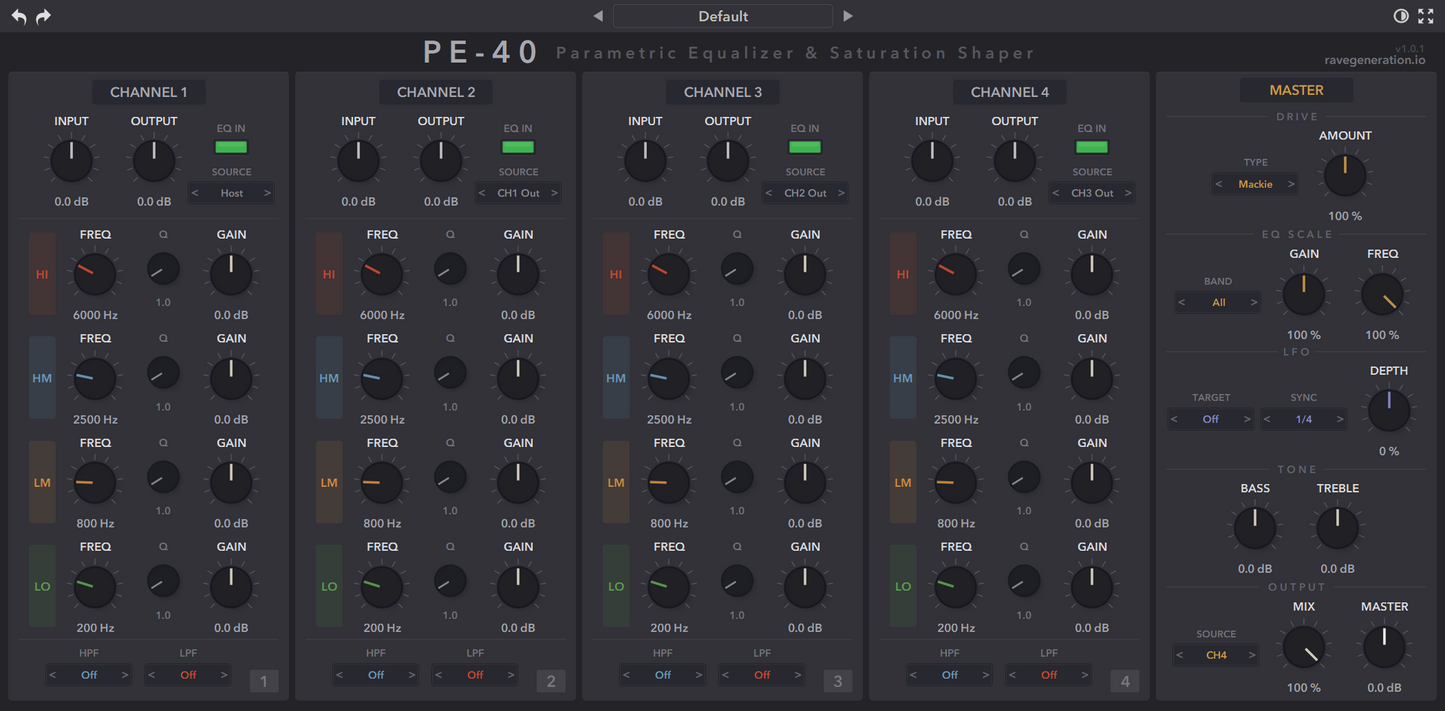The image size is (1445, 711).
Task: Select next Channel 3 source after CH2 Out
Action: [841, 193]
